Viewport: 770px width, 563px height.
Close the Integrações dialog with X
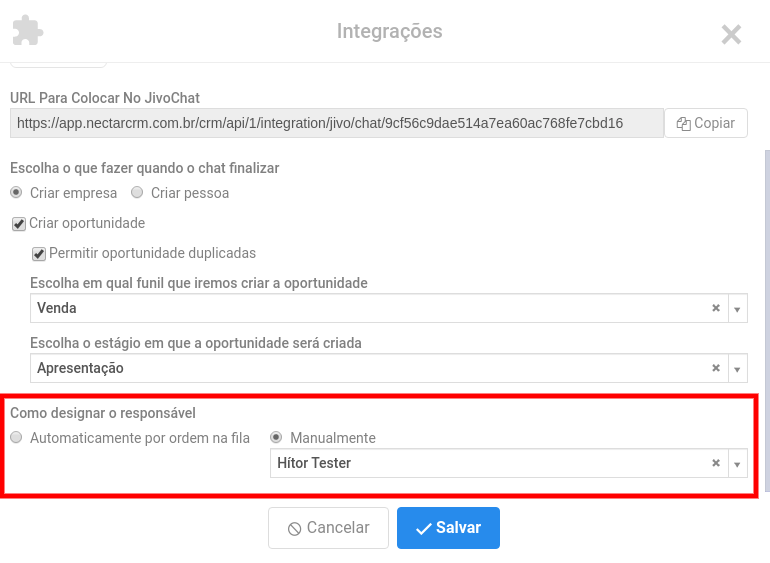[x=731, y=34]
